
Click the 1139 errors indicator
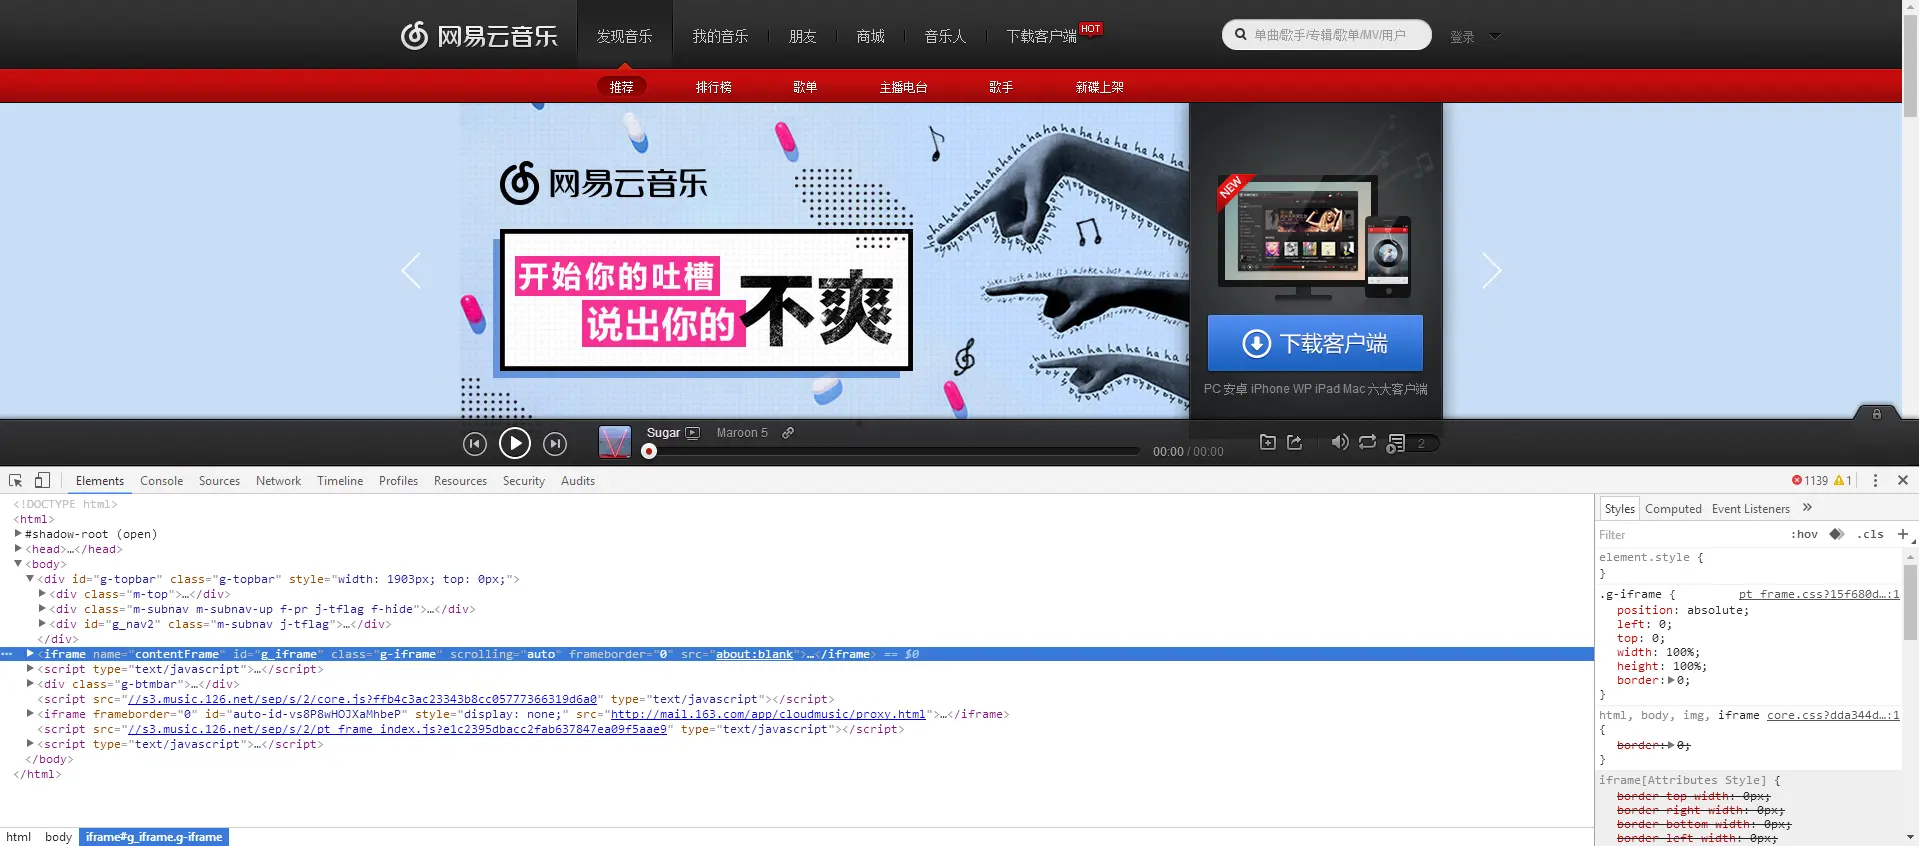1809,480
